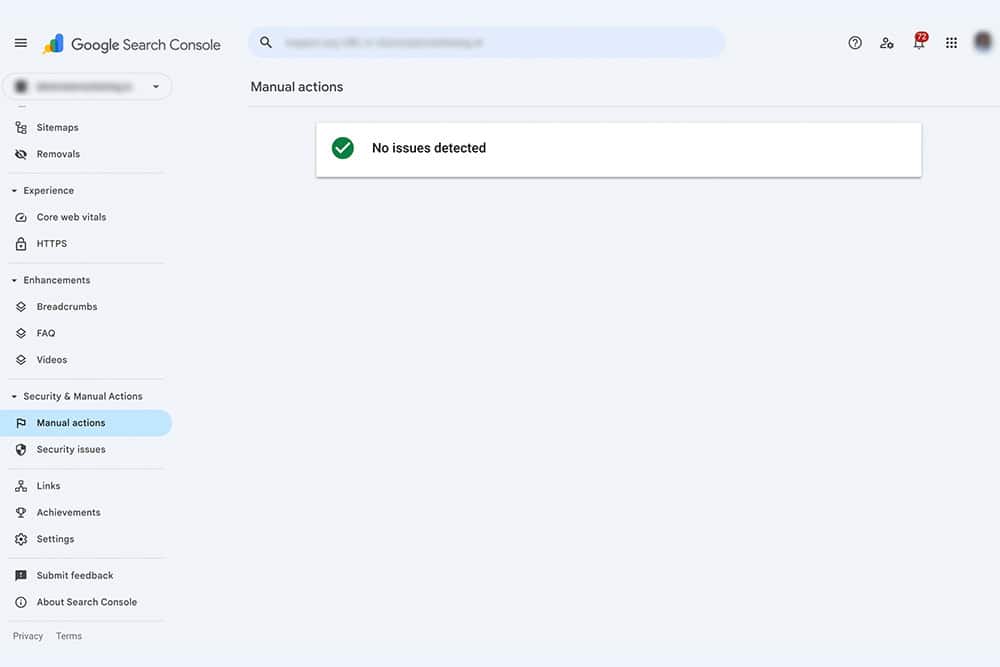1000x667 pixels.
Task: Select the Videos enhancement icon
Action: [x=21, y=359]
